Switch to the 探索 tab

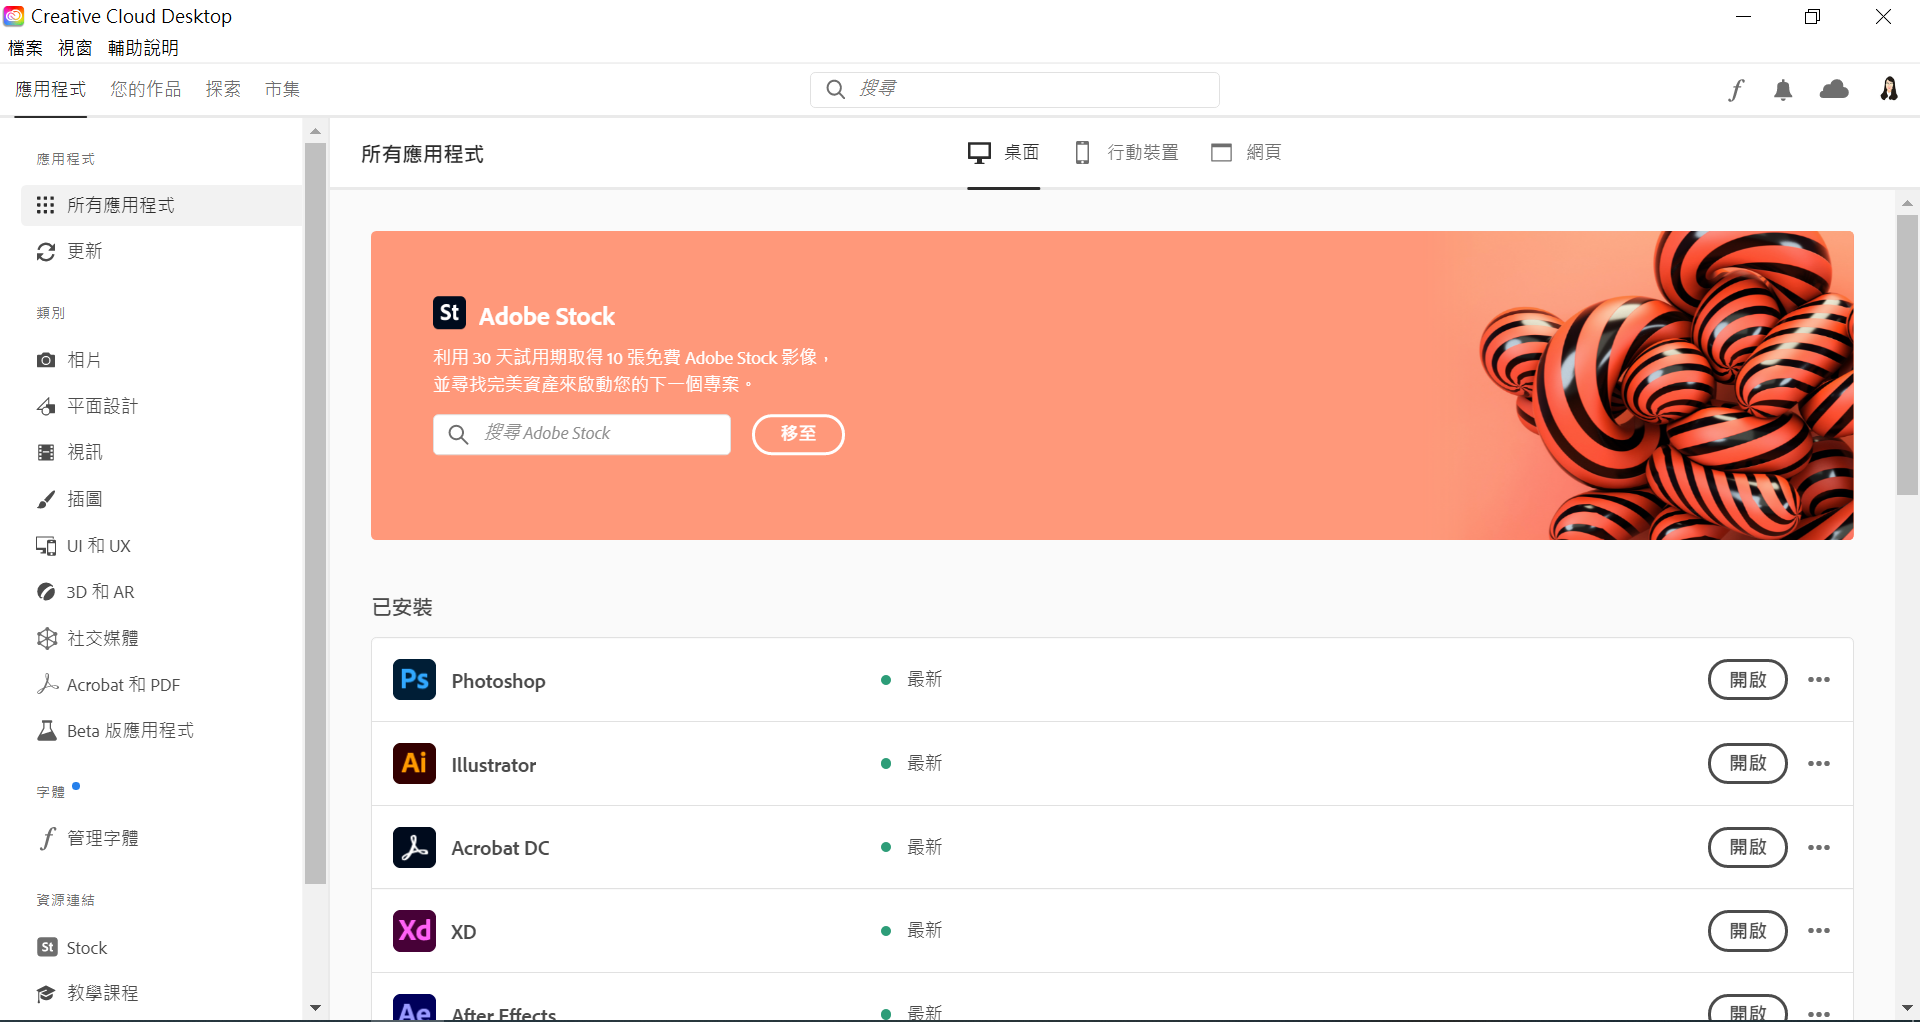pos(223,89)
